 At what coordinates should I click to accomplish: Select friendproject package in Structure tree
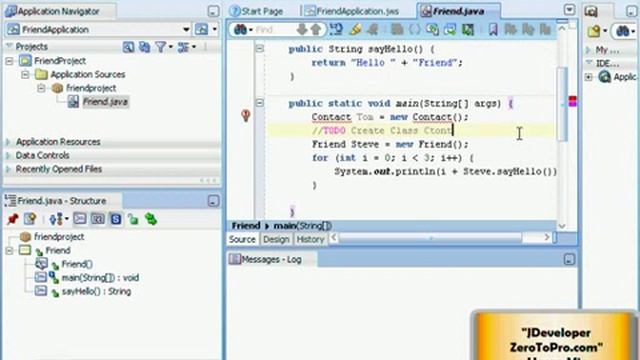point(59,237)
